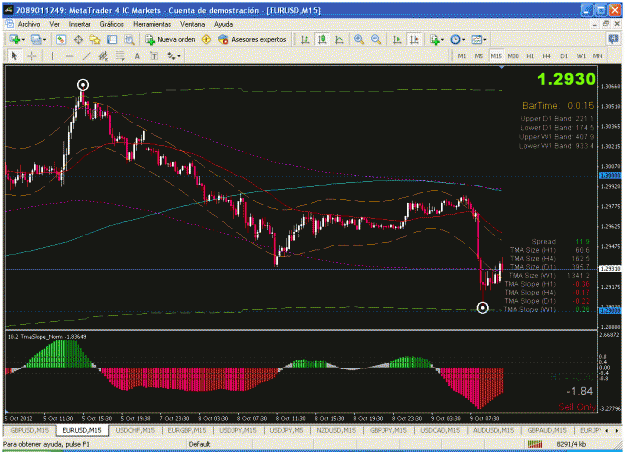Open the templates dropdown
This screenshot has width=625, height=452.
point(479,39)
